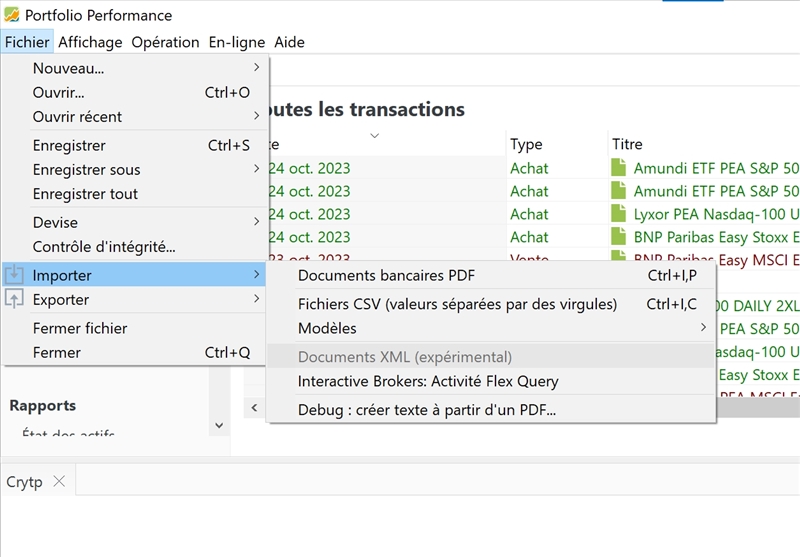Click document icon beside BNP Paribas Easy Stoxx

pyautogui.click(x=618, y=237)
